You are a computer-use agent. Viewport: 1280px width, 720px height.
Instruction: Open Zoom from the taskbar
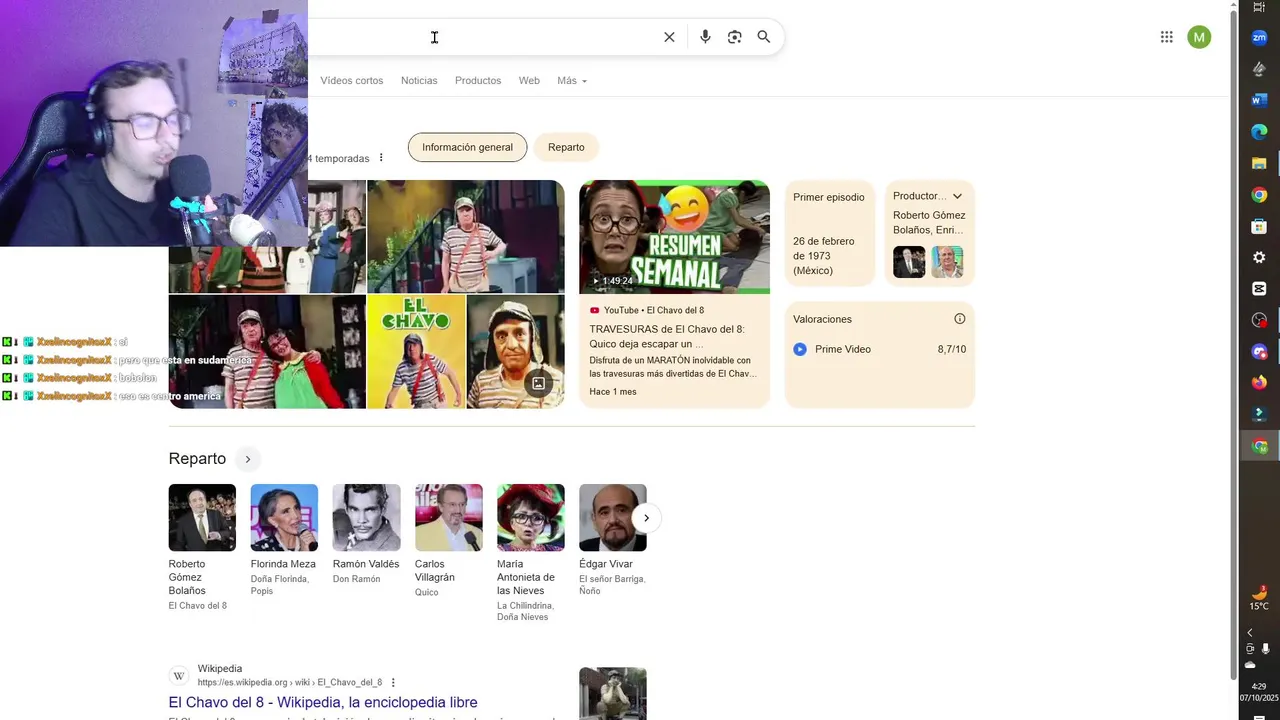point(1259,37)
